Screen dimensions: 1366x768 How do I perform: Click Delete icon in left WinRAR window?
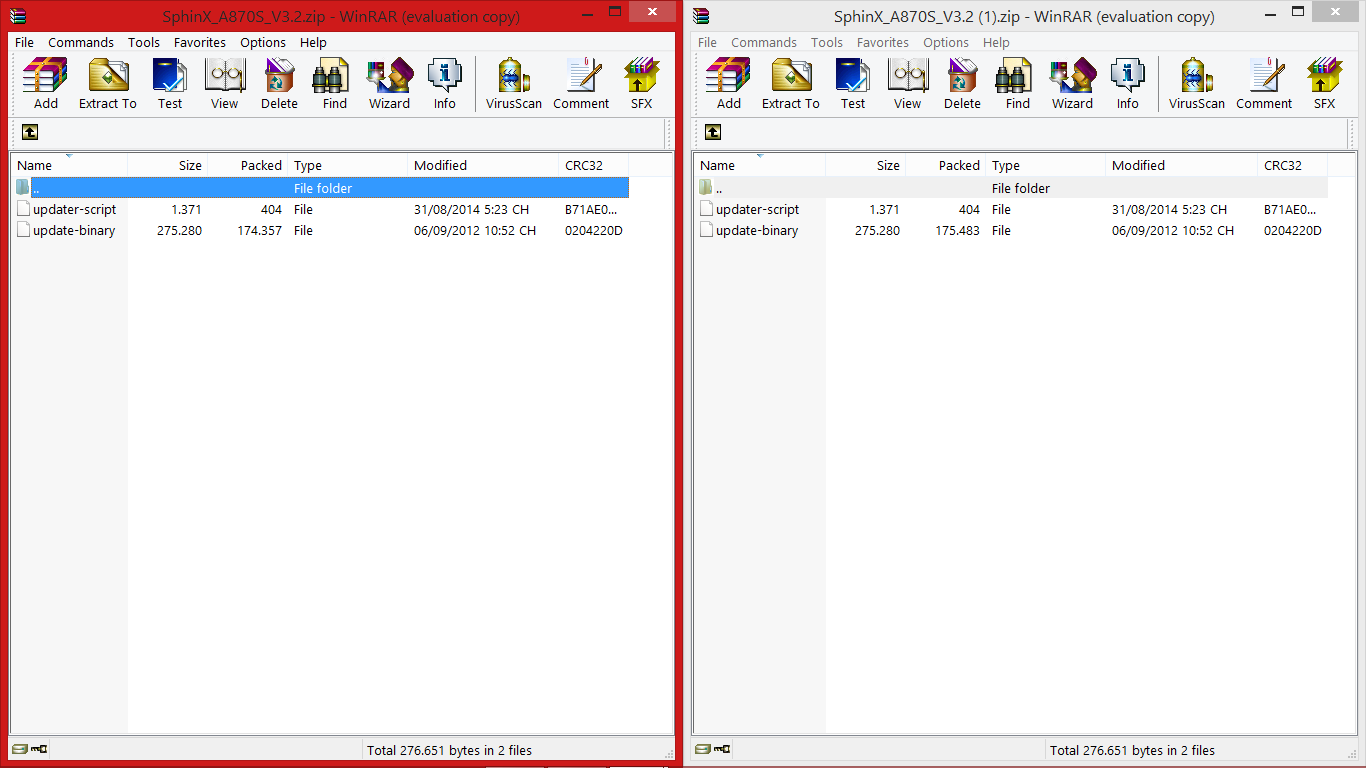point(280,84)
